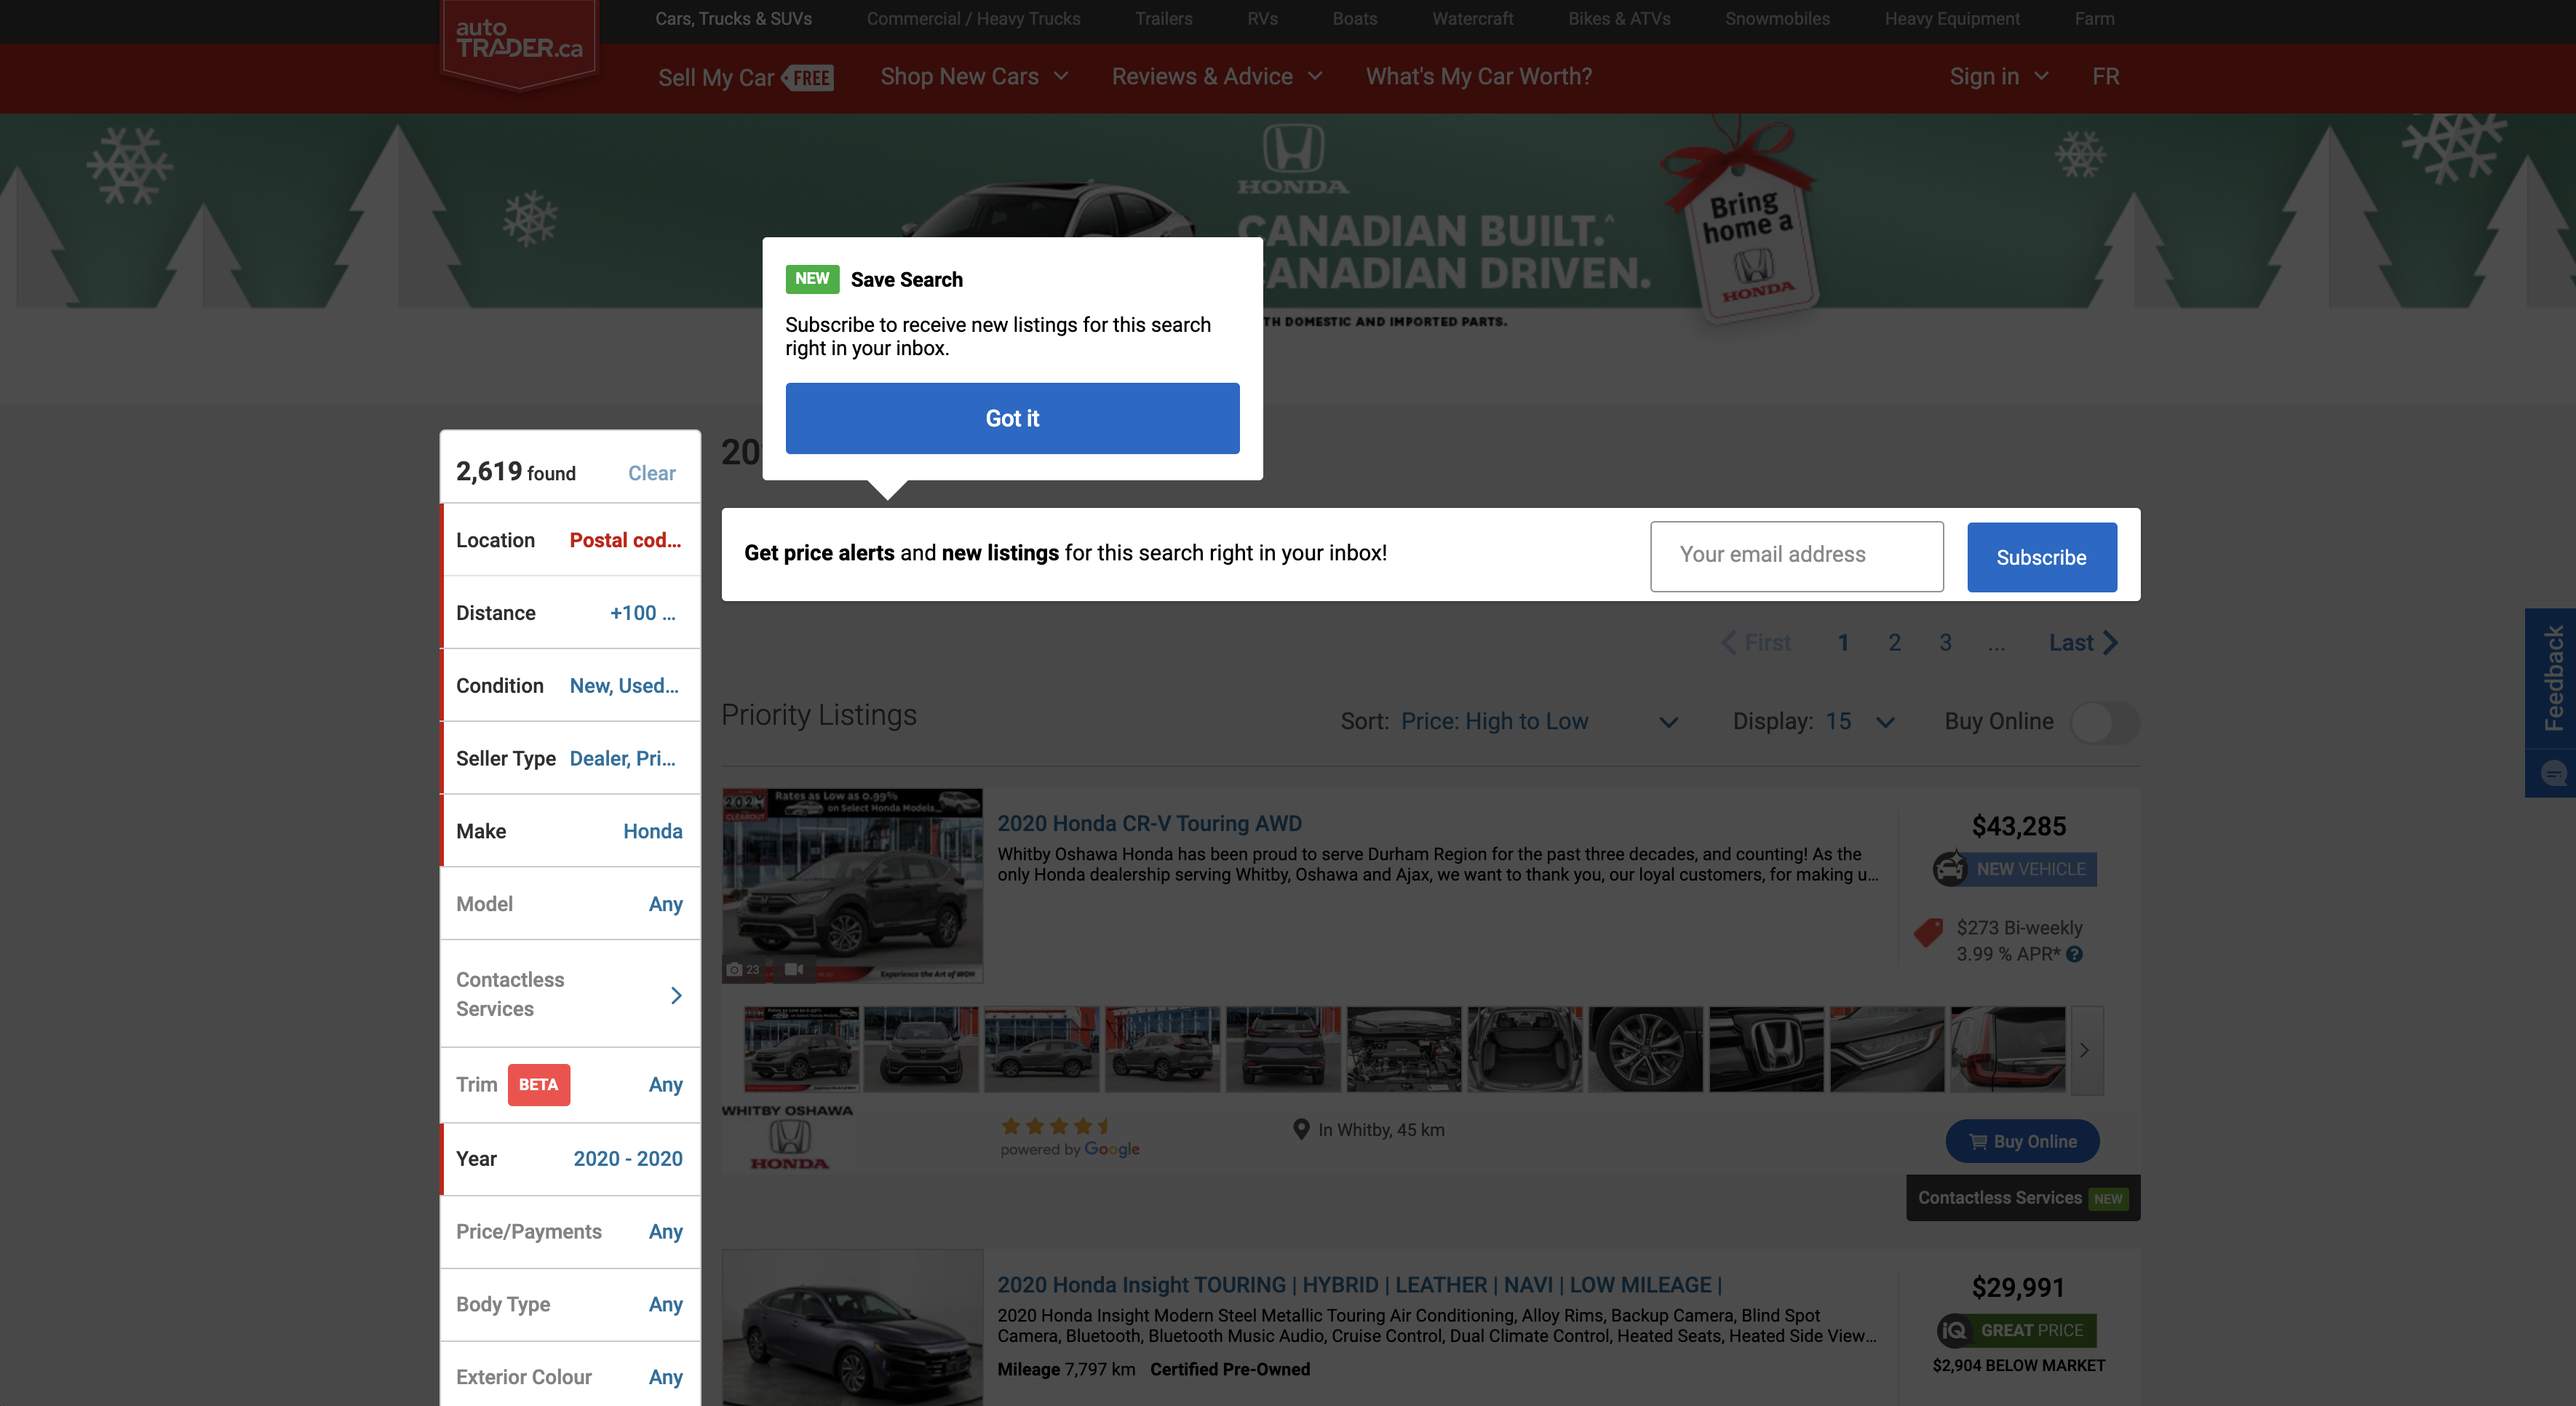
Task: Click the Last page arrow icon
Action: 2110,643
